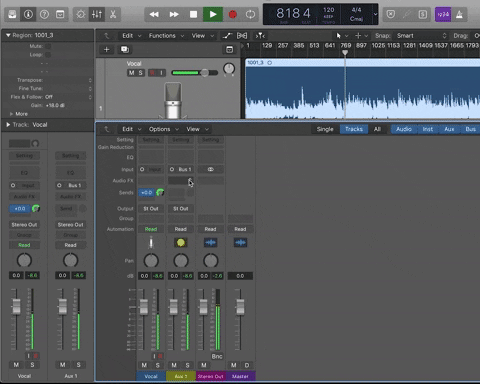
Task: Switch mixer to Single view
Action: (x=325, y=129)
